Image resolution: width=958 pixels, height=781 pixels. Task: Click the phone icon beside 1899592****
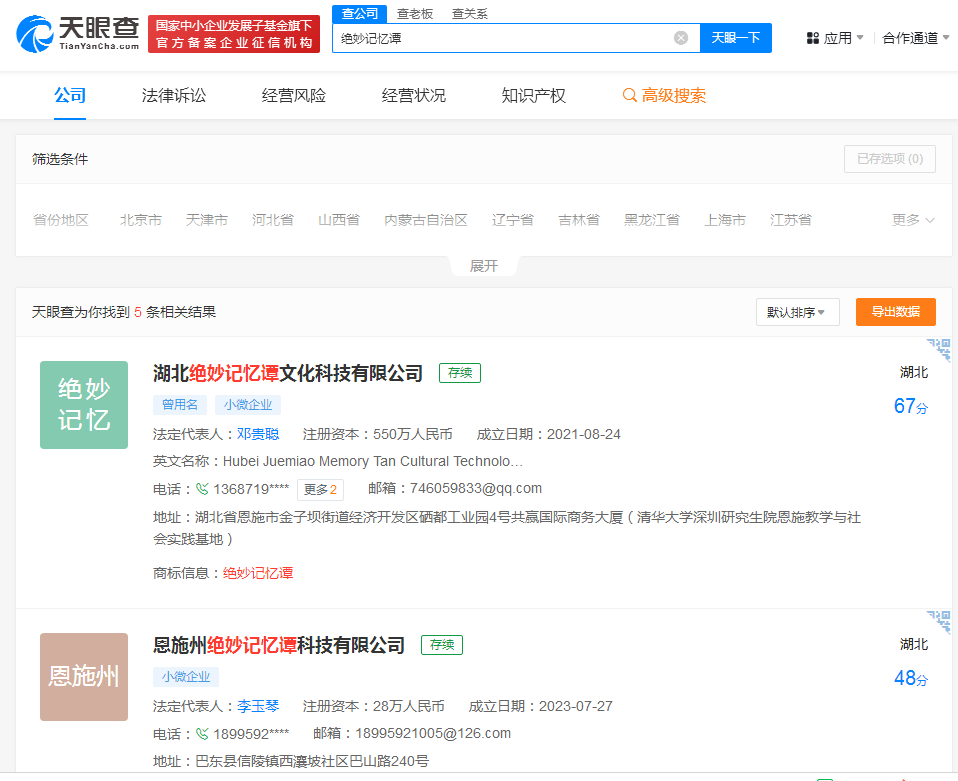pyautogui.click(x=202, y=733)
